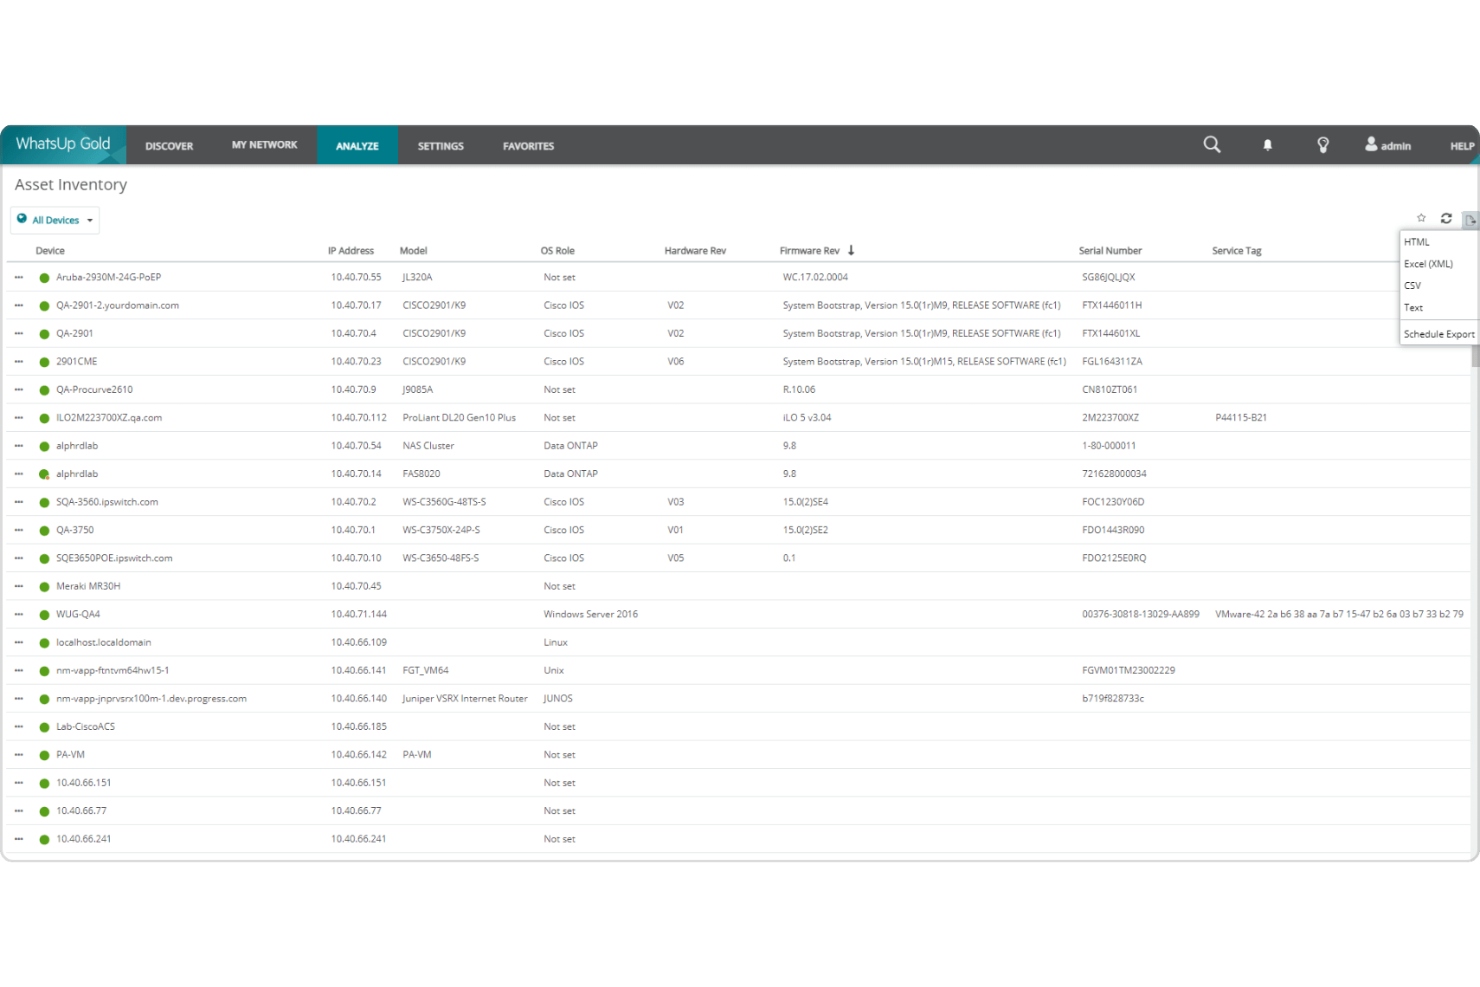Open the All Devices filter dropdown
1480x987 pixels.
click(88, 219)
